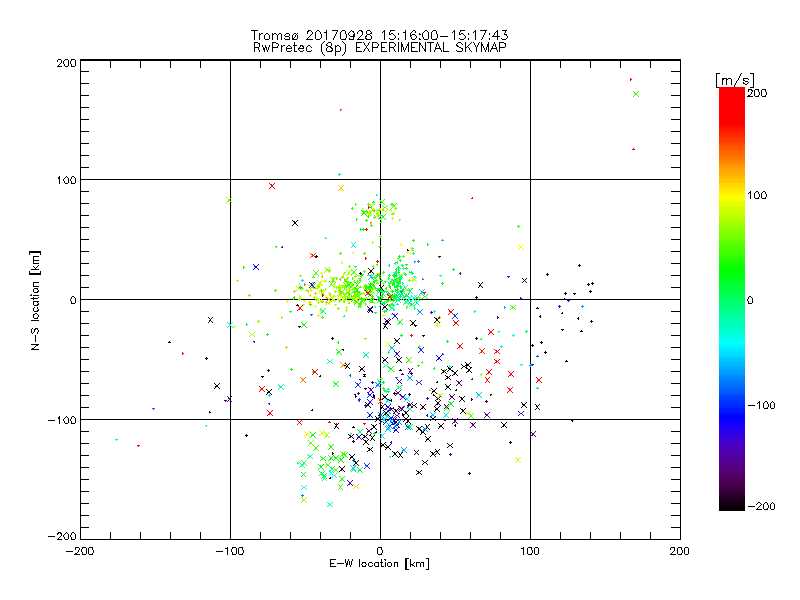Click the x-axis tick label '200'

point(680,551)
